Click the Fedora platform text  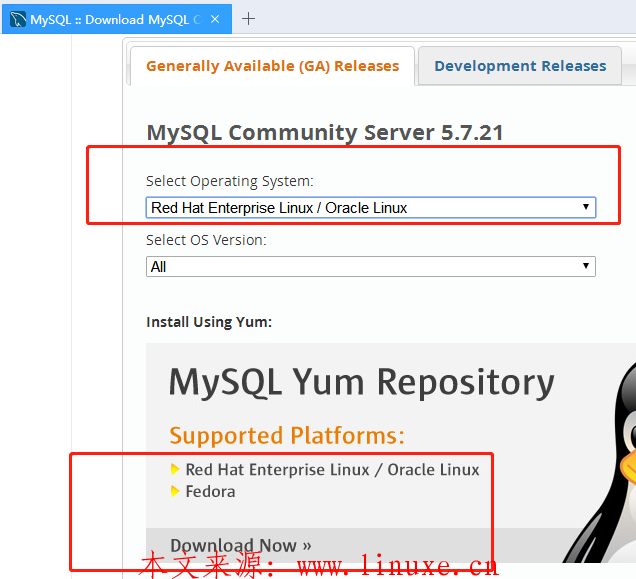210,491
